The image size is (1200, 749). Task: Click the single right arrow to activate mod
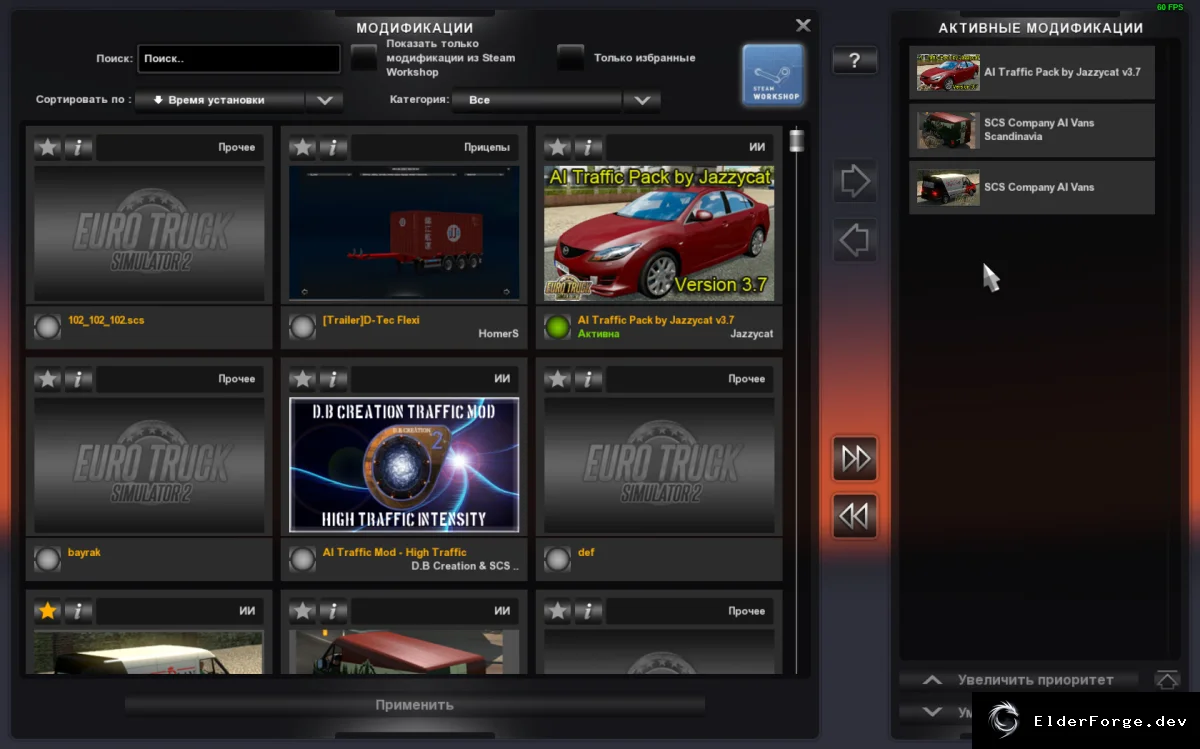pyautogui.click(x=855, y=181)
